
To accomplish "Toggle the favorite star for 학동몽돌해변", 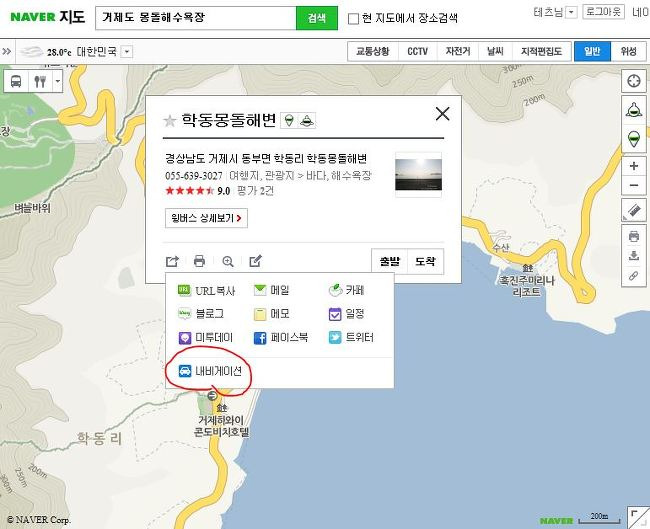I will pyautogui.click(x=170, y=121).
